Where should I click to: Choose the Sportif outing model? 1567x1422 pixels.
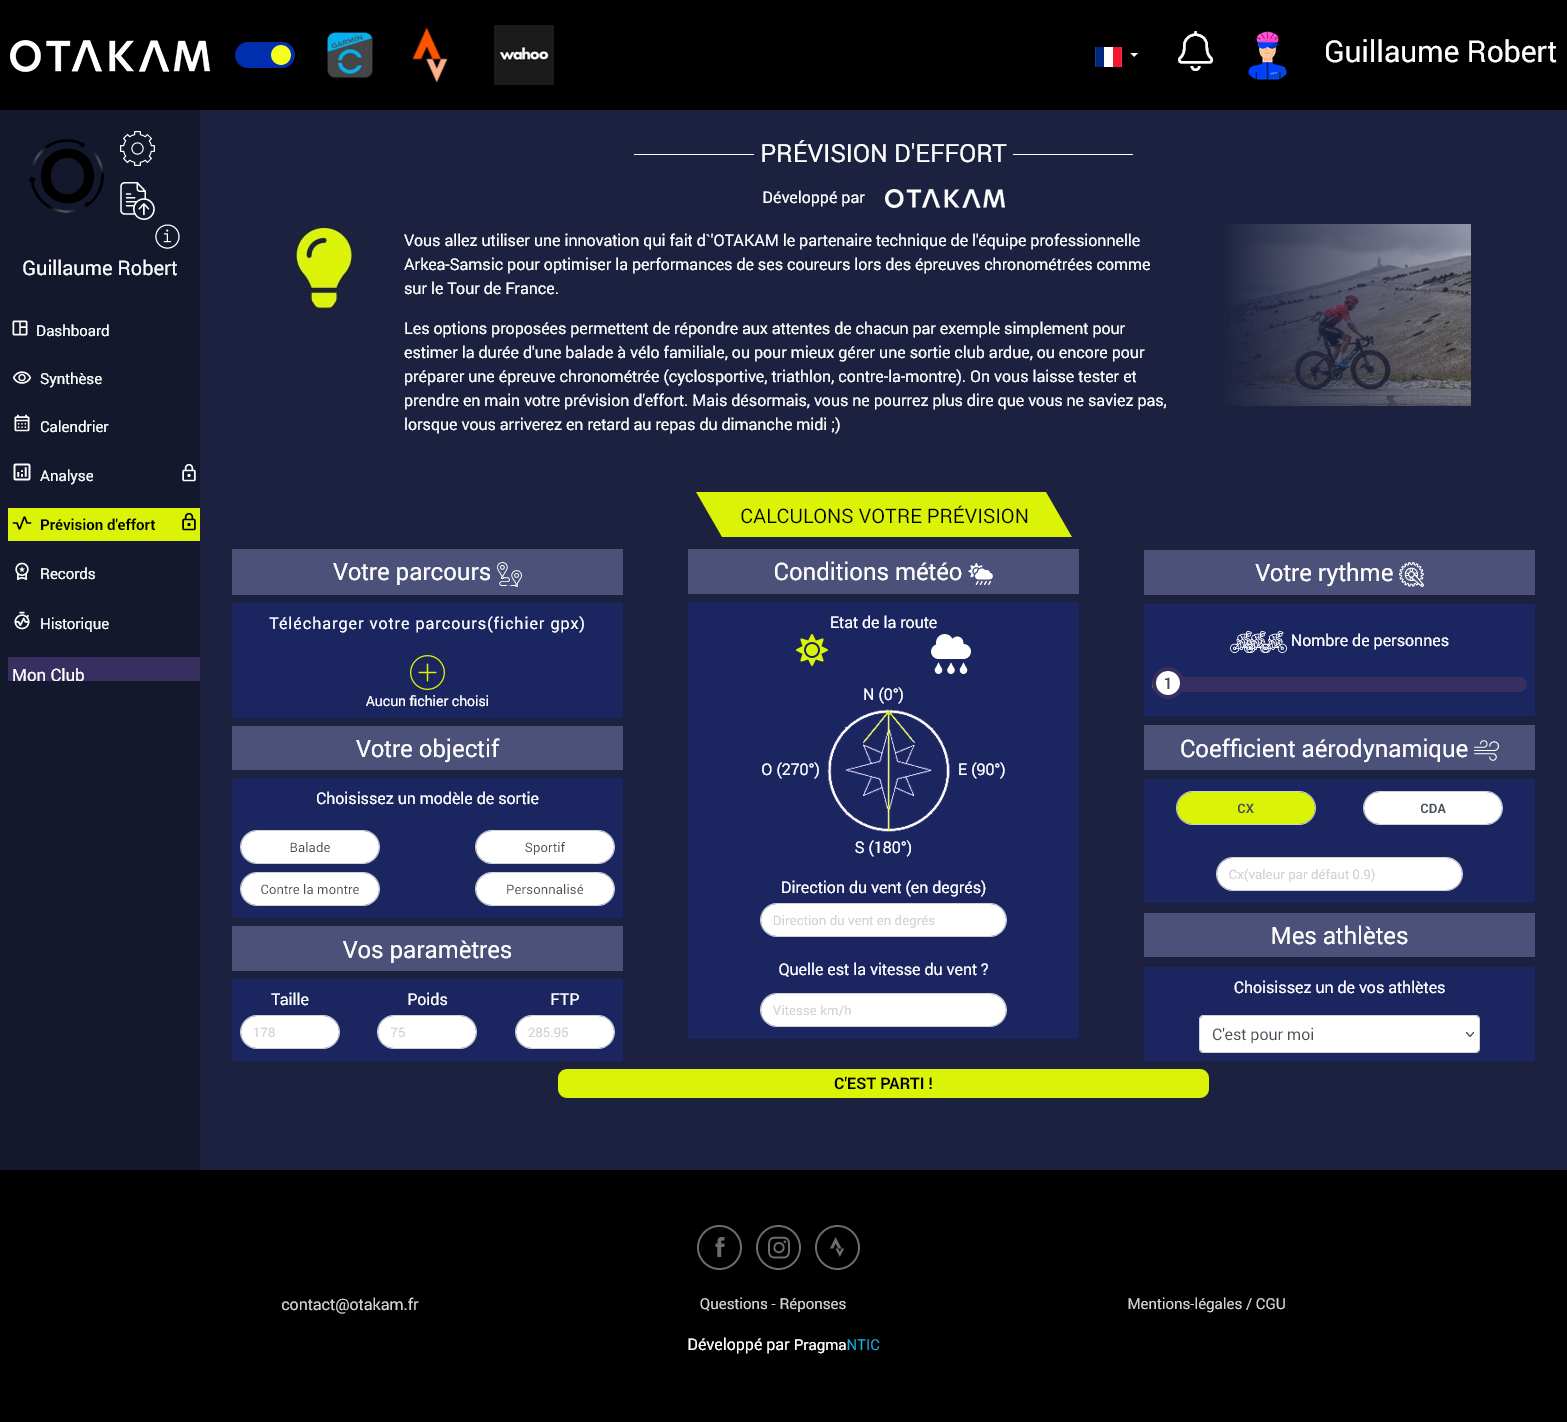545,847
